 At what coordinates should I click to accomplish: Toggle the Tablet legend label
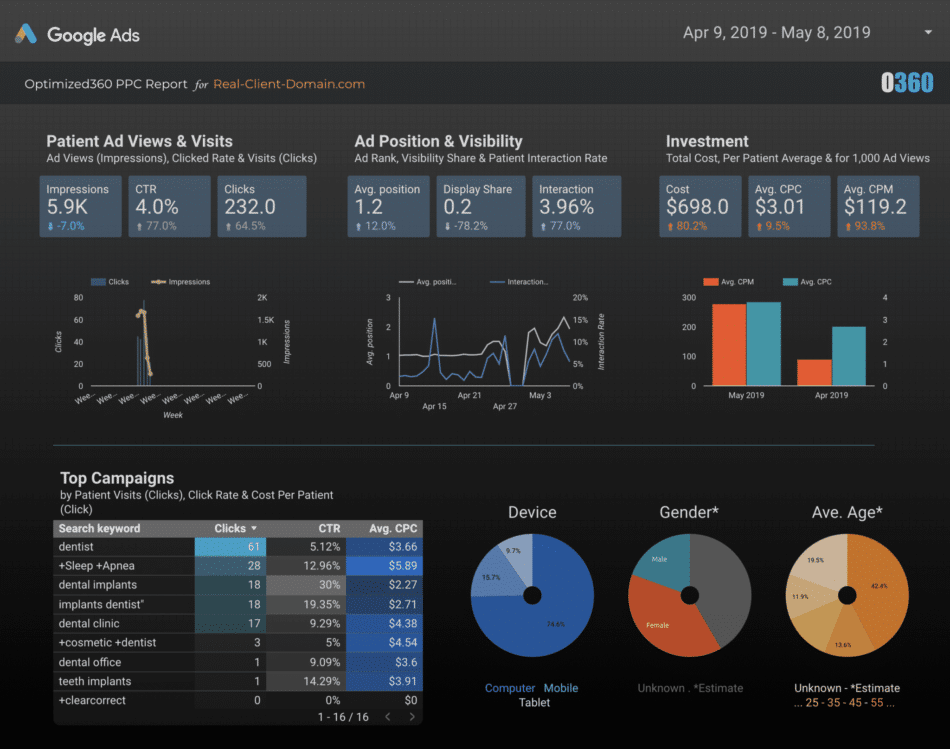[534, 703]
